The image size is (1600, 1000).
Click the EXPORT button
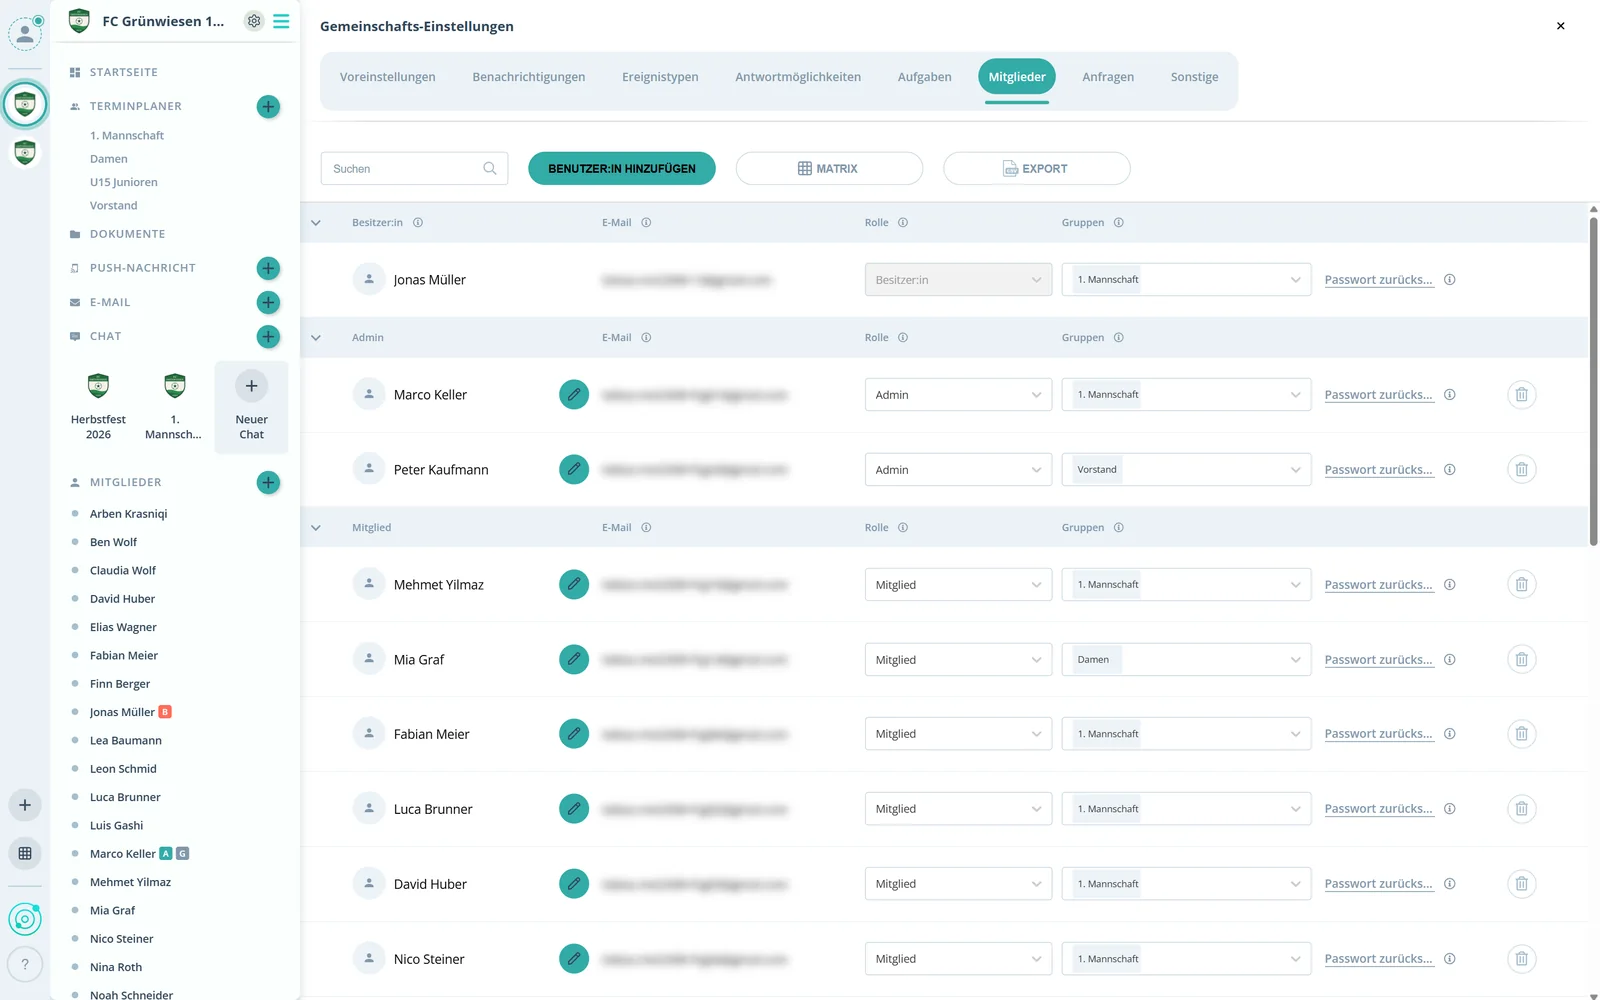click(x=1037, y=169)
